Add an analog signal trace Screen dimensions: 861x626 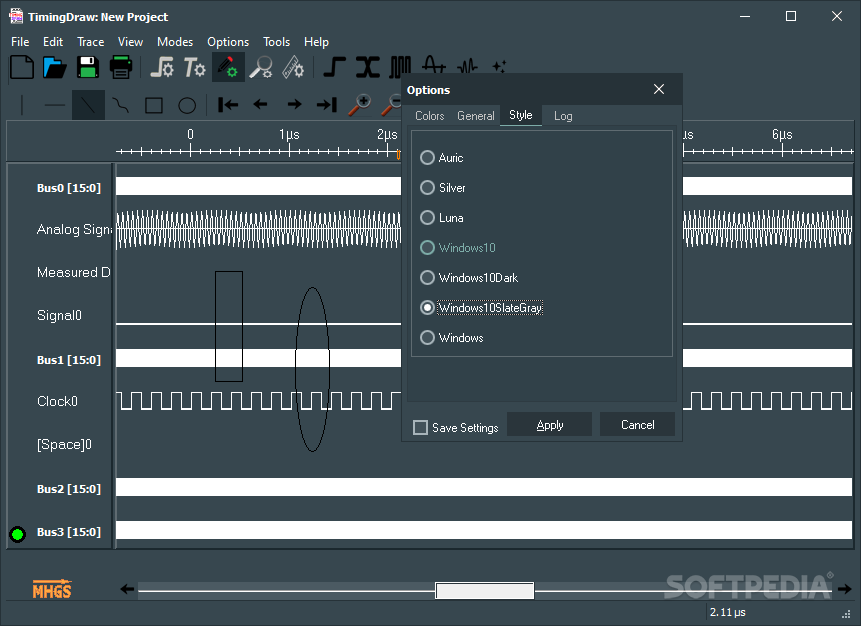434,65
